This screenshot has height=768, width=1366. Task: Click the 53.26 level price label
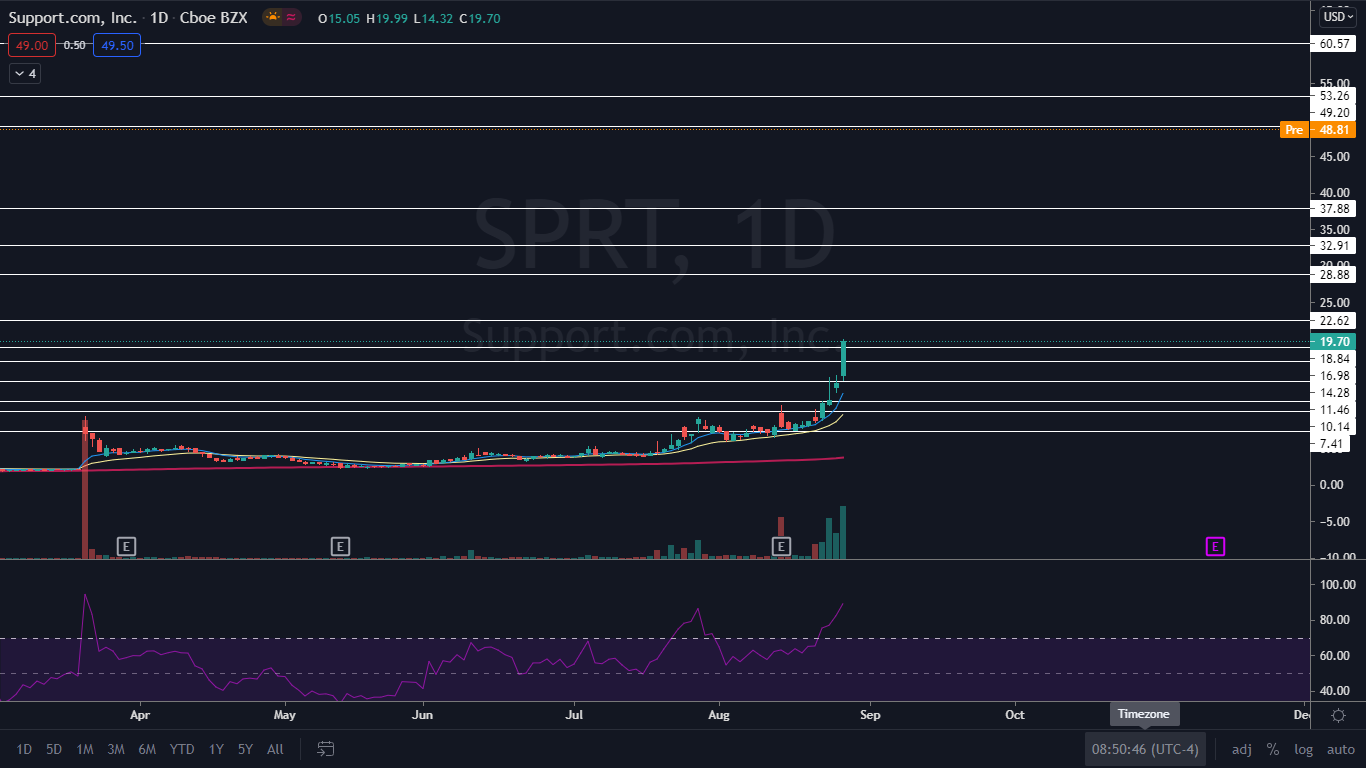pyautogui.click(x=1336, y=96)
